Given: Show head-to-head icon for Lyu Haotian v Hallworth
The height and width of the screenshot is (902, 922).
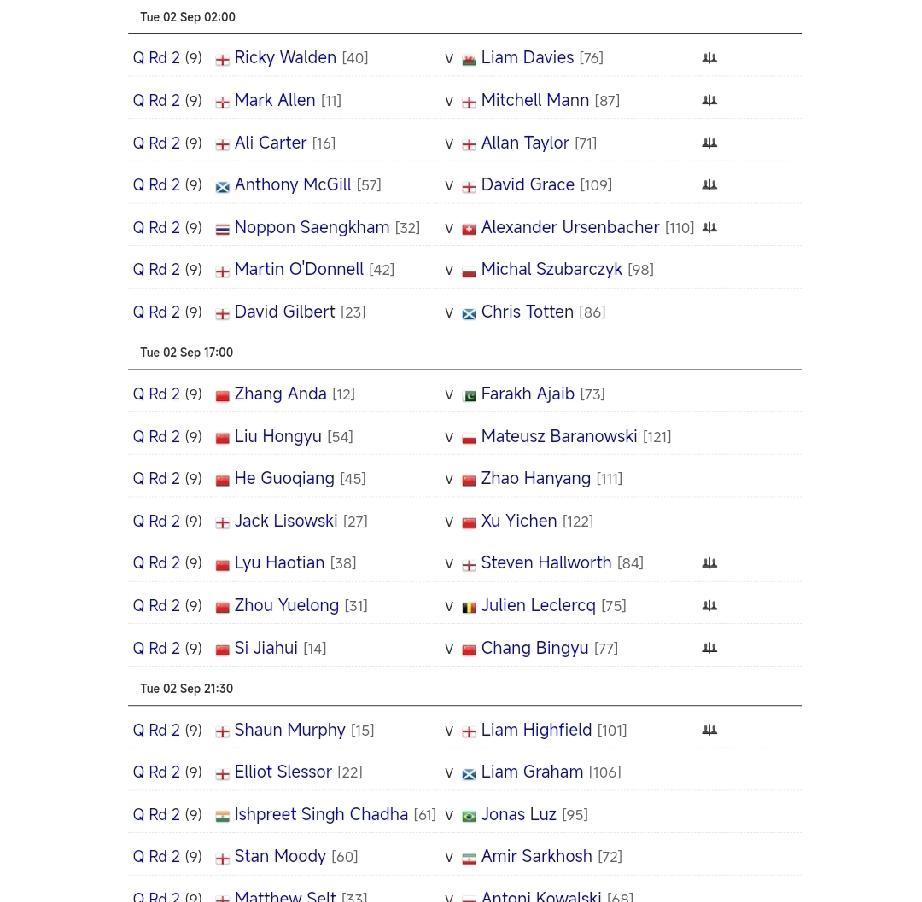Looking at the screenshot, I should click(709, 563).
